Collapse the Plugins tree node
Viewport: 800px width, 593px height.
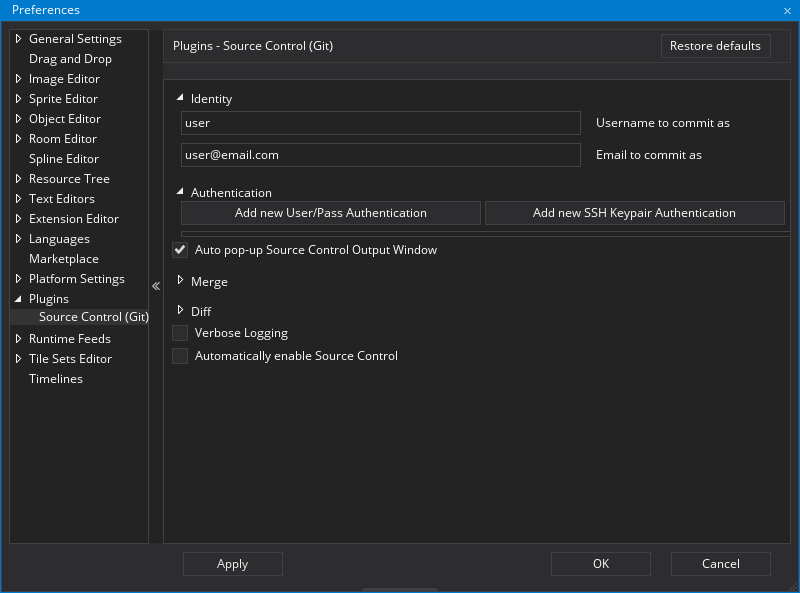(x=18, y=299)
